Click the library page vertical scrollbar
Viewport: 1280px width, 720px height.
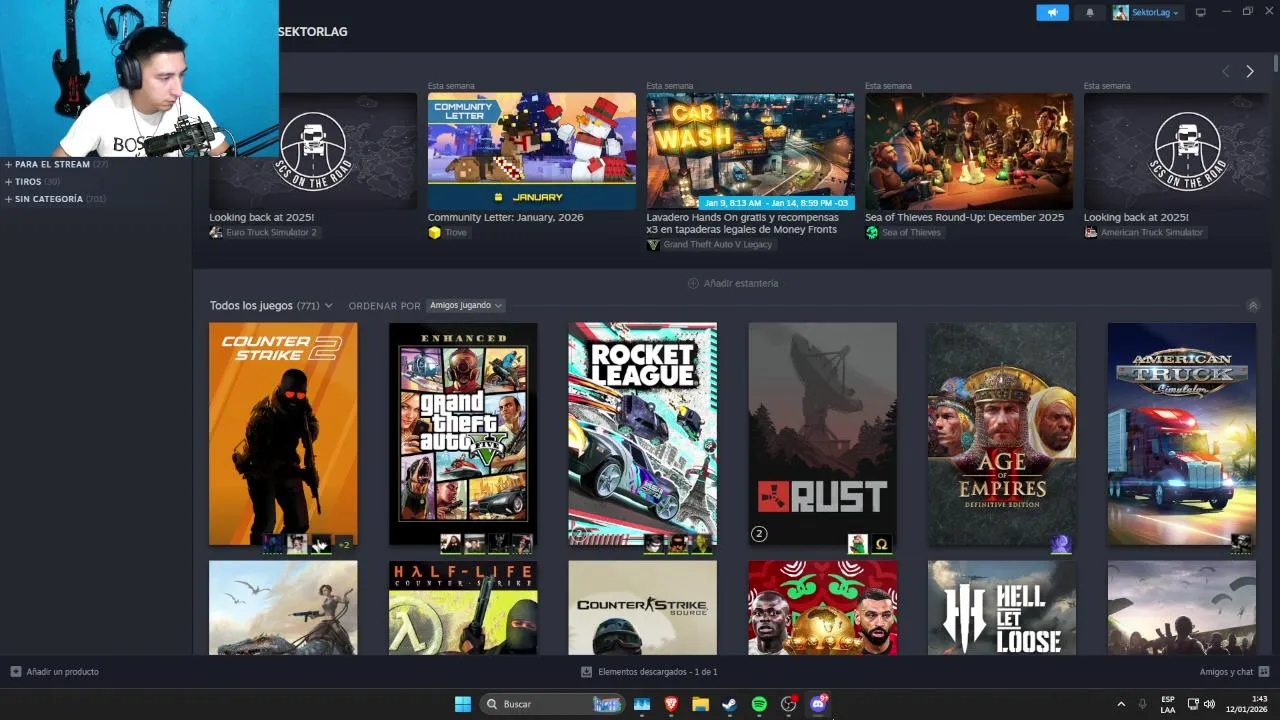[1276, 63]
